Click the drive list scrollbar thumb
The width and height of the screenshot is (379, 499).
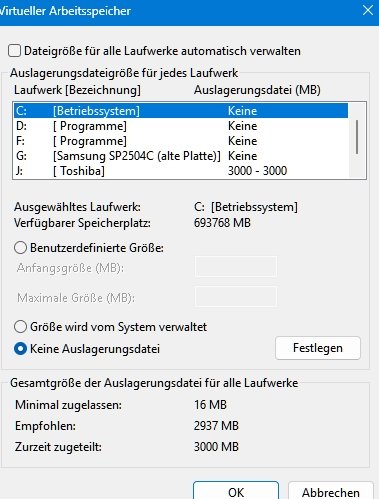[357, 137]
